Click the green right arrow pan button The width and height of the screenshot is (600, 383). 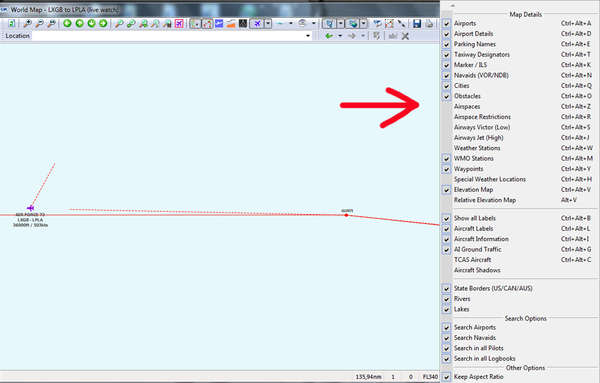103,23
